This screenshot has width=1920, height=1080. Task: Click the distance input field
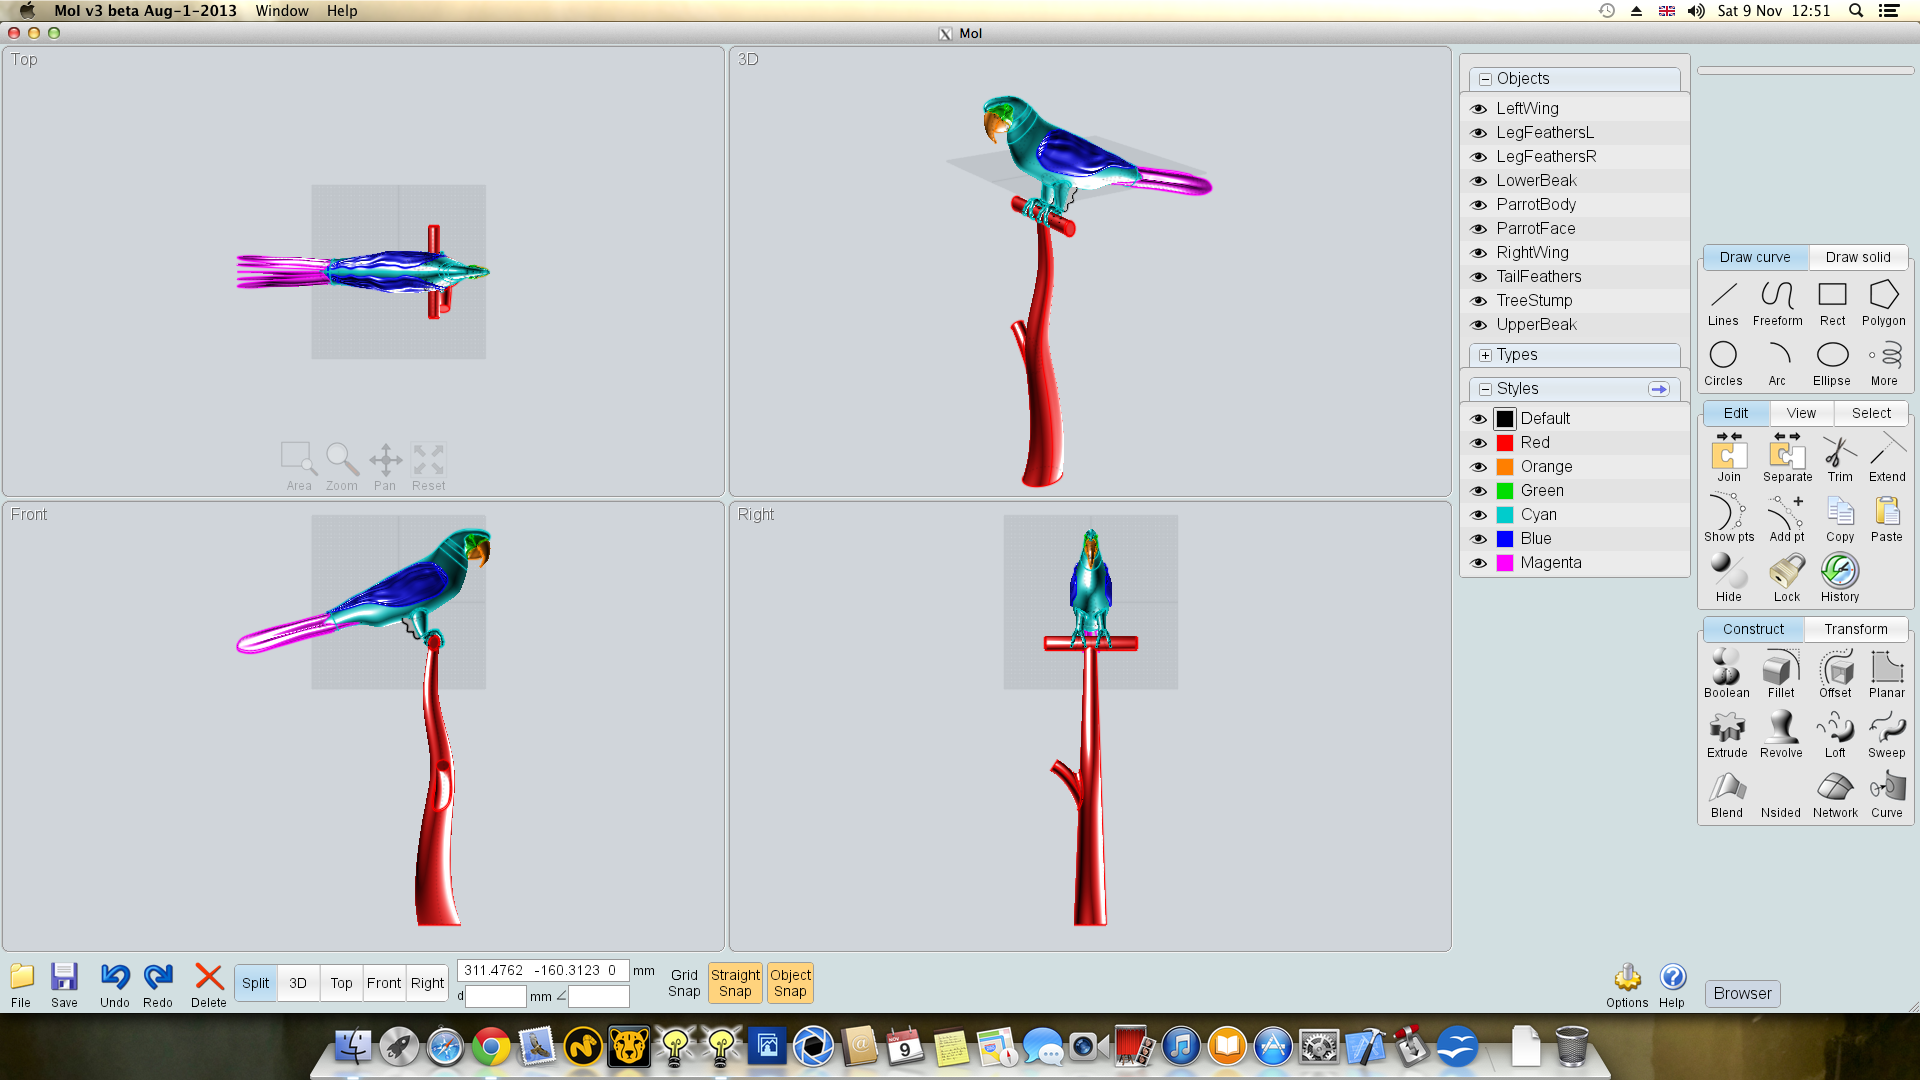(x=496, y=996)
